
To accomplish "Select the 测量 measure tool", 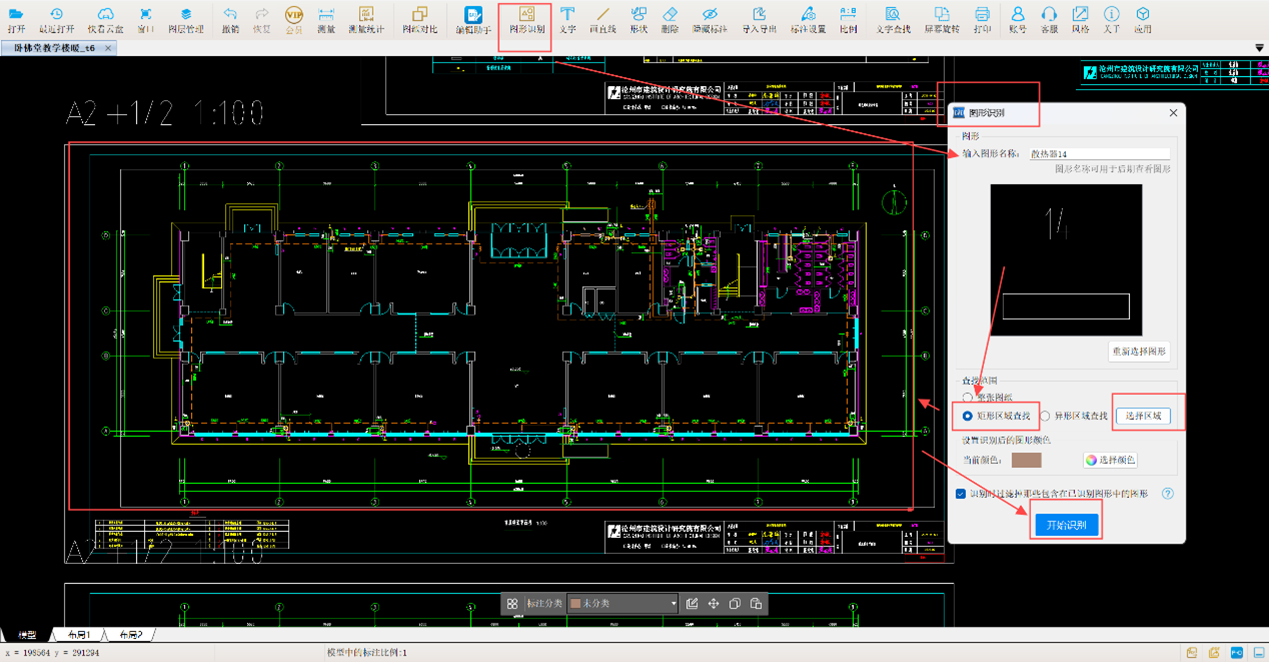I will [x=326, y=18].
